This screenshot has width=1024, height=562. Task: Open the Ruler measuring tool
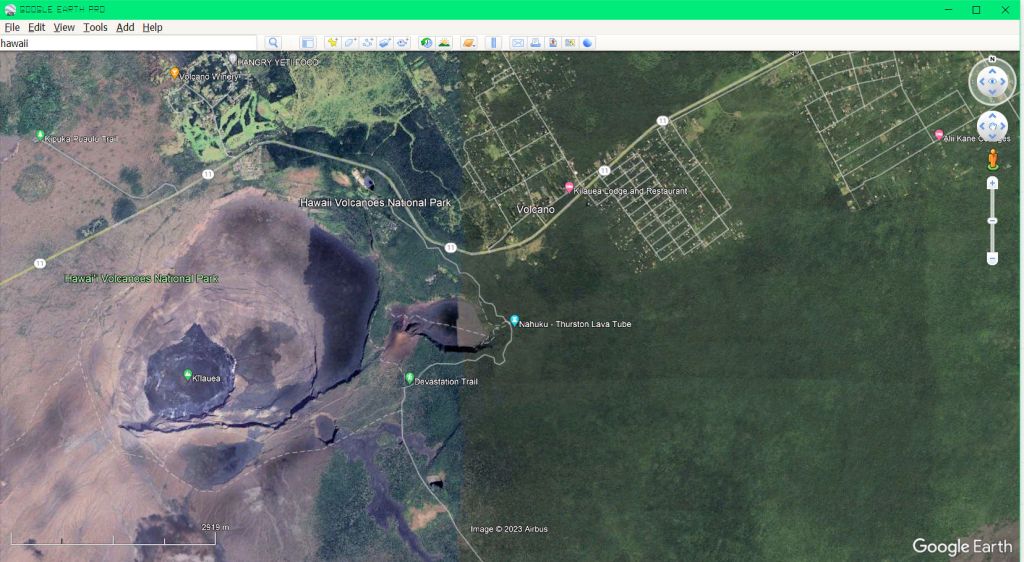click(x=493, y=43)
